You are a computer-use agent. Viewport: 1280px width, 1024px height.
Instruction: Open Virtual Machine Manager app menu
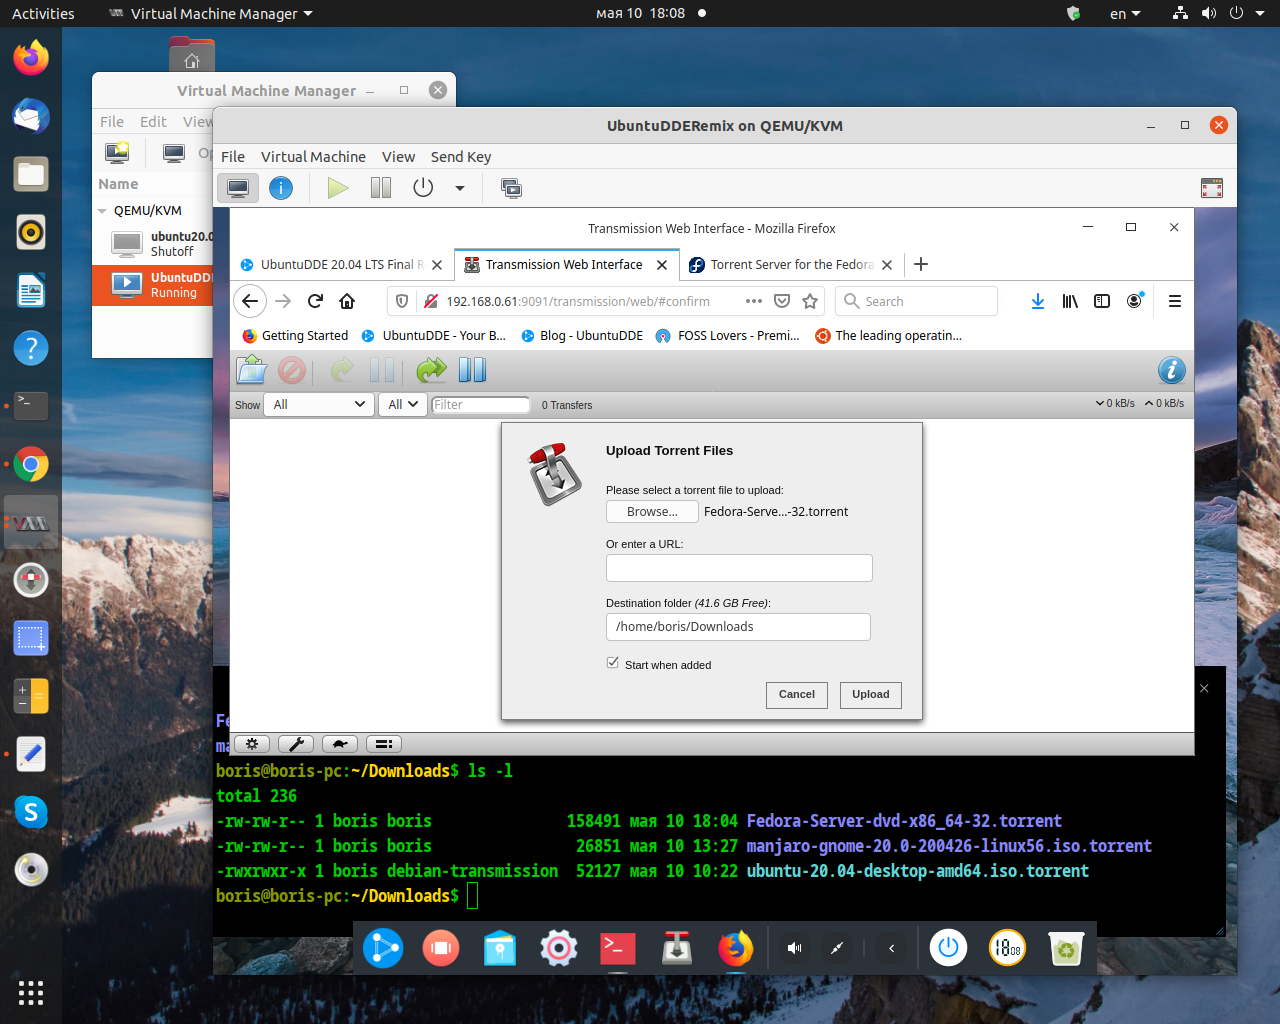(211, 13)
